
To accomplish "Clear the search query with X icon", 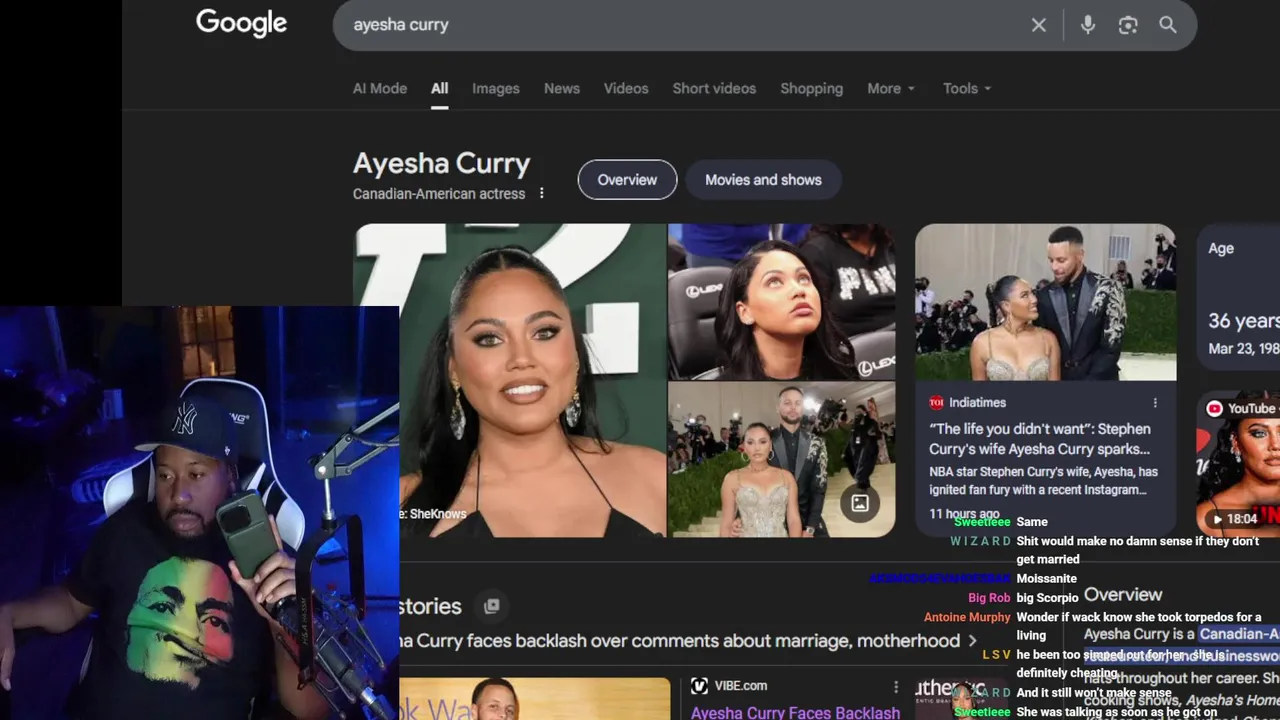I will pos(1039,25).
